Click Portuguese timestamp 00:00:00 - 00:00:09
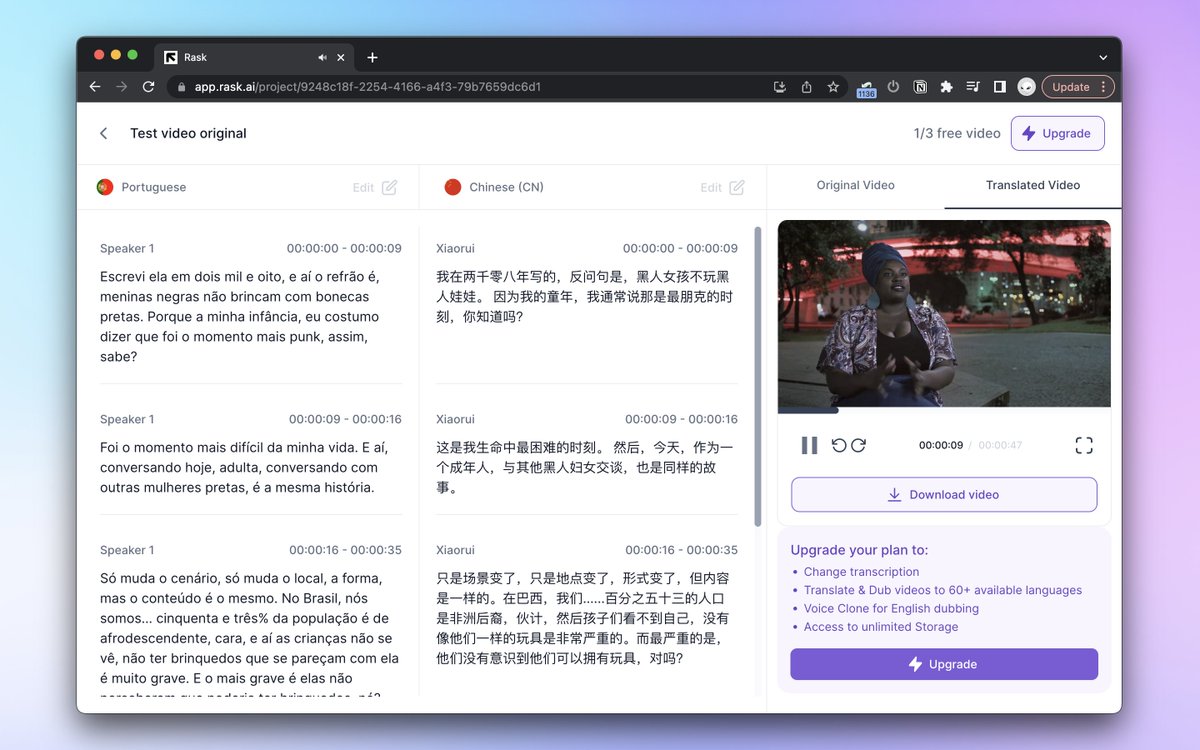 tap(344, 248)
